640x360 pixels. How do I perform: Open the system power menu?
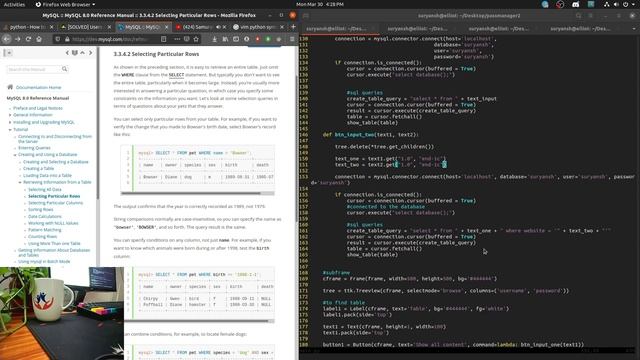625,4
